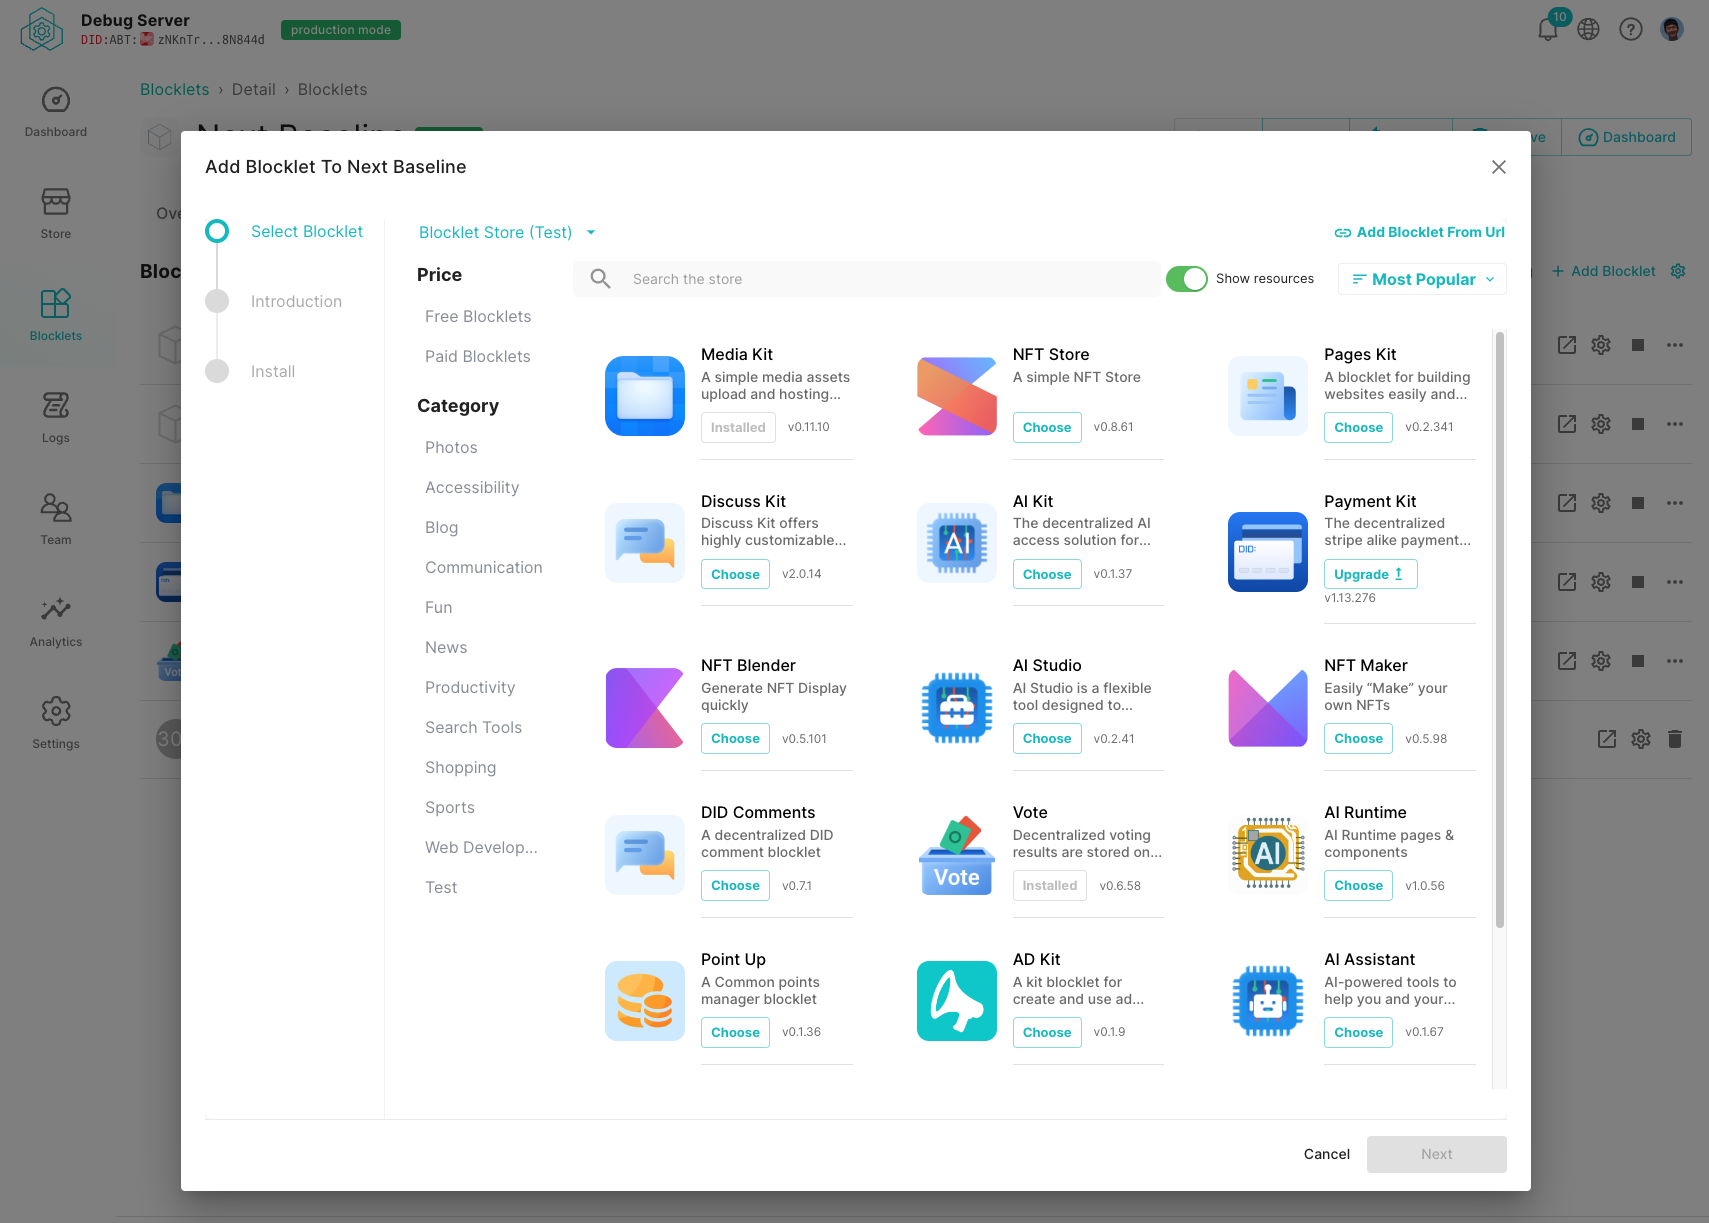Open the Logs sidebar icon
The width and height of the screenshot is (1709, 1223).
coord(55,417)
